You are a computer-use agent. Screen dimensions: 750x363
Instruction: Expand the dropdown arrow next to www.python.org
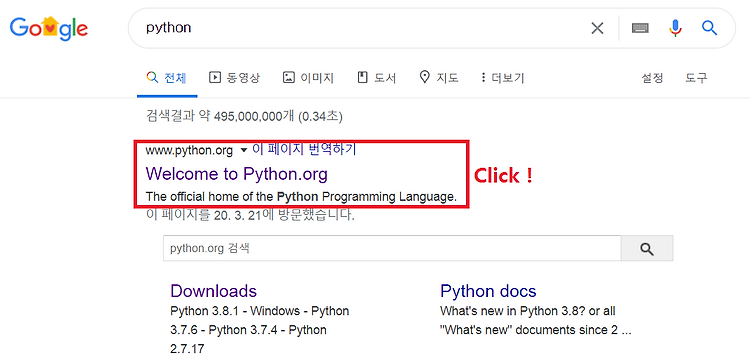243,151
